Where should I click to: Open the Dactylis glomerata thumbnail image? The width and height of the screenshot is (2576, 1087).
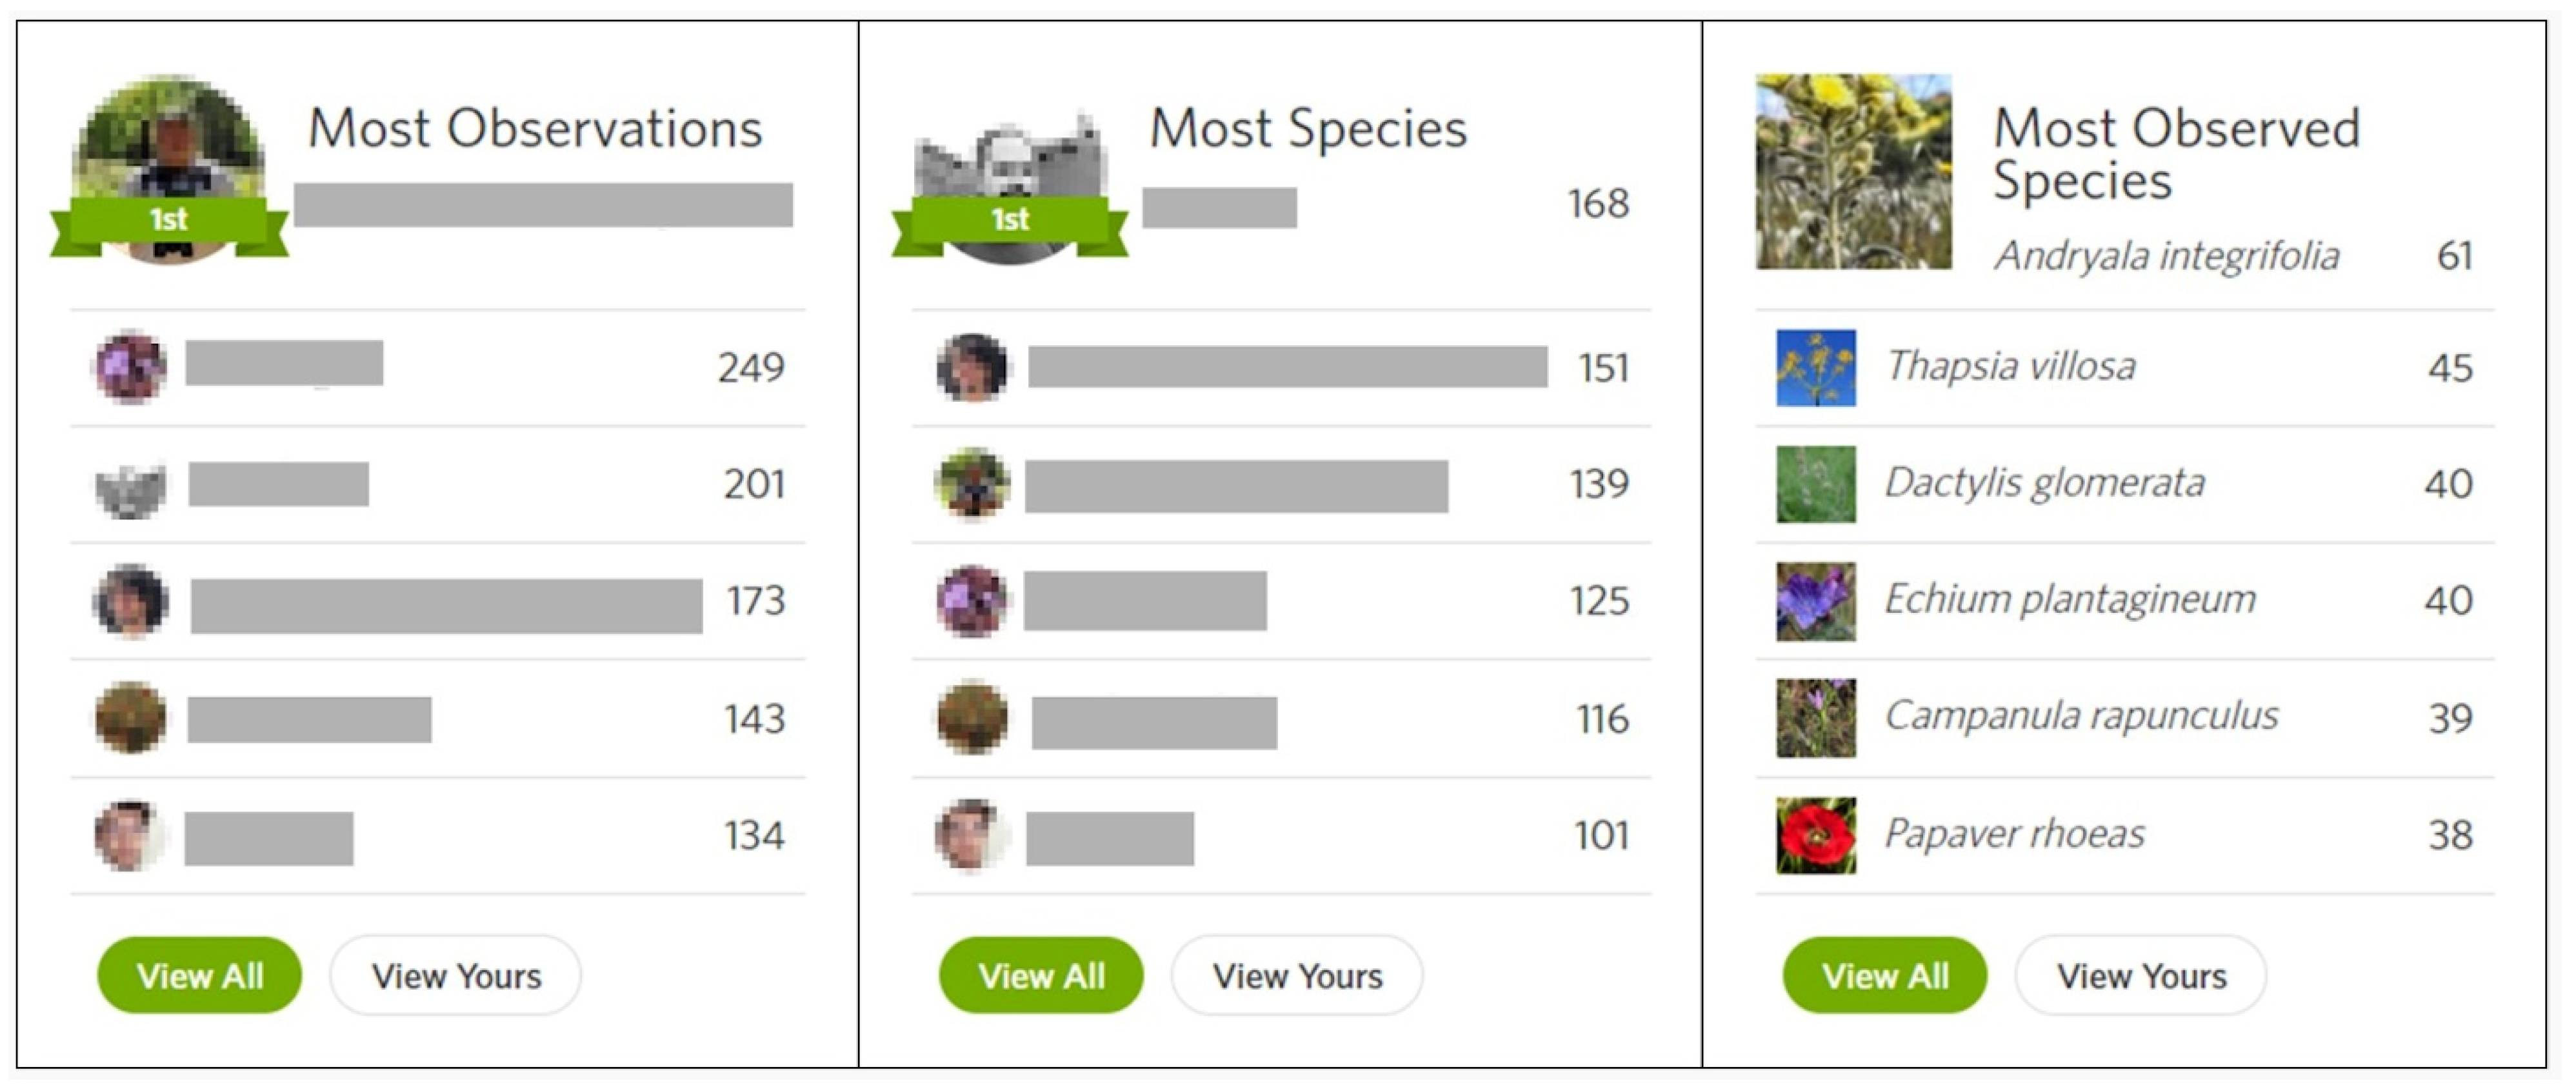[x=1815, y=484]
